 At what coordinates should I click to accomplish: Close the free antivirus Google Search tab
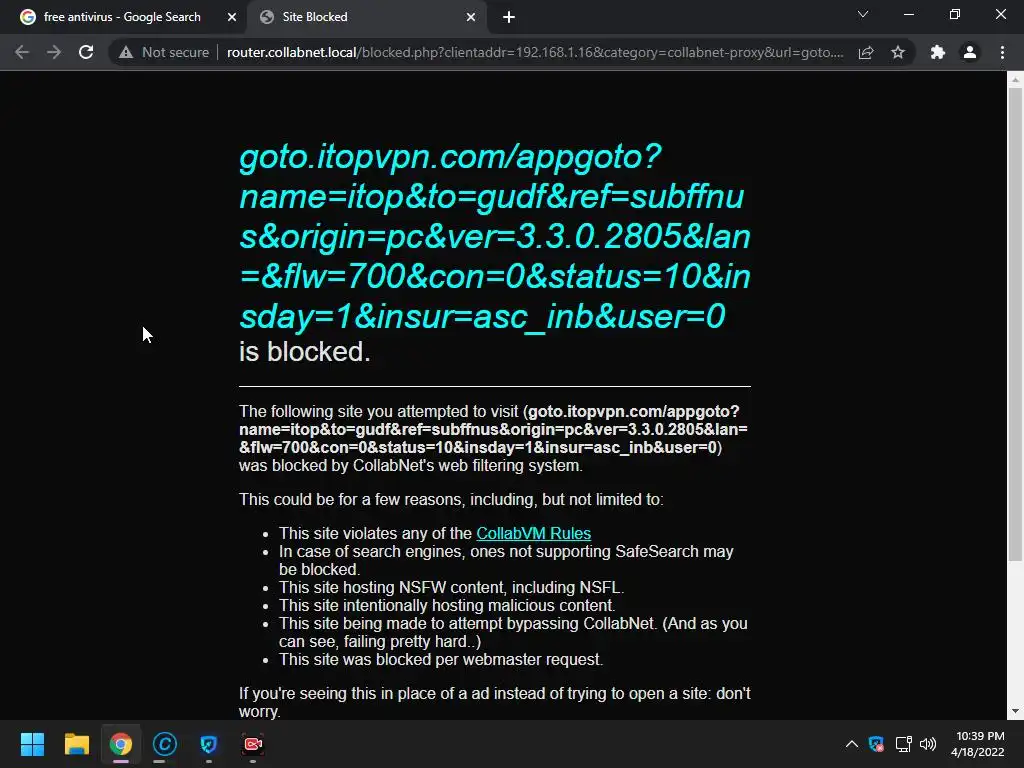click(x=232, y=17)
